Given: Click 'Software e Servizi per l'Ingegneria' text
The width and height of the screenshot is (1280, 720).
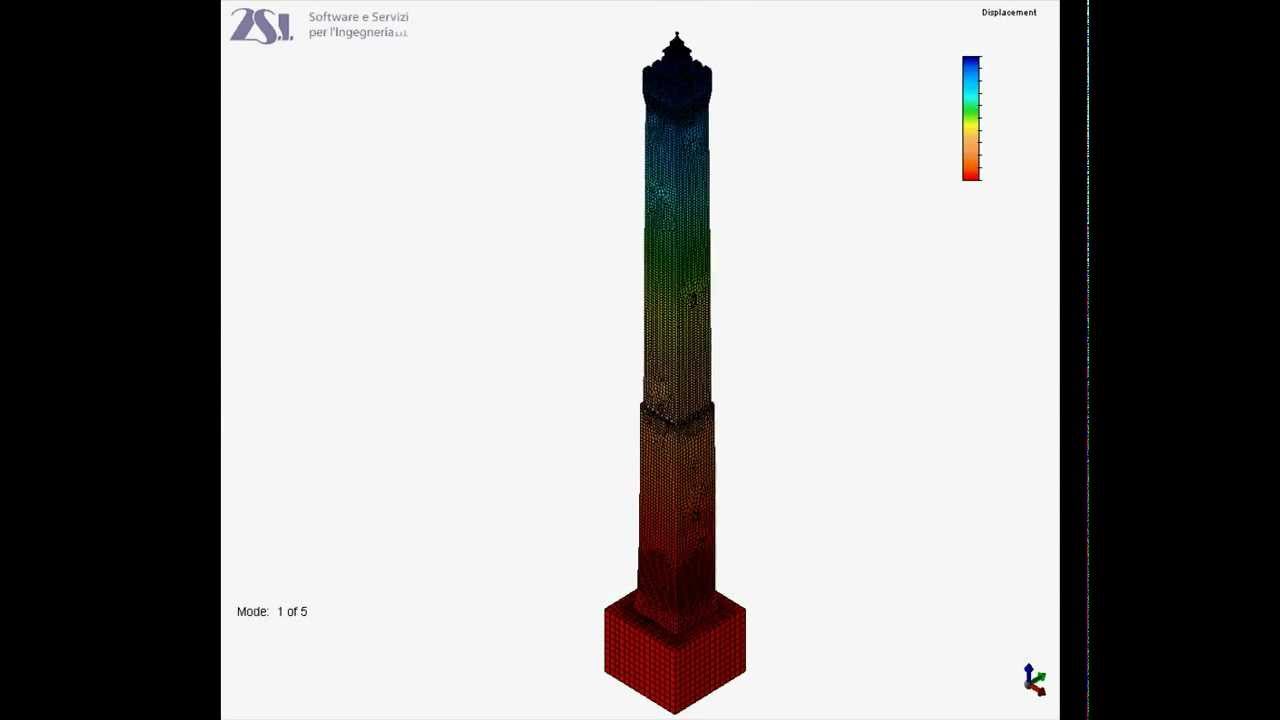Looking at the screenshot, I should [x=358, y=25].
